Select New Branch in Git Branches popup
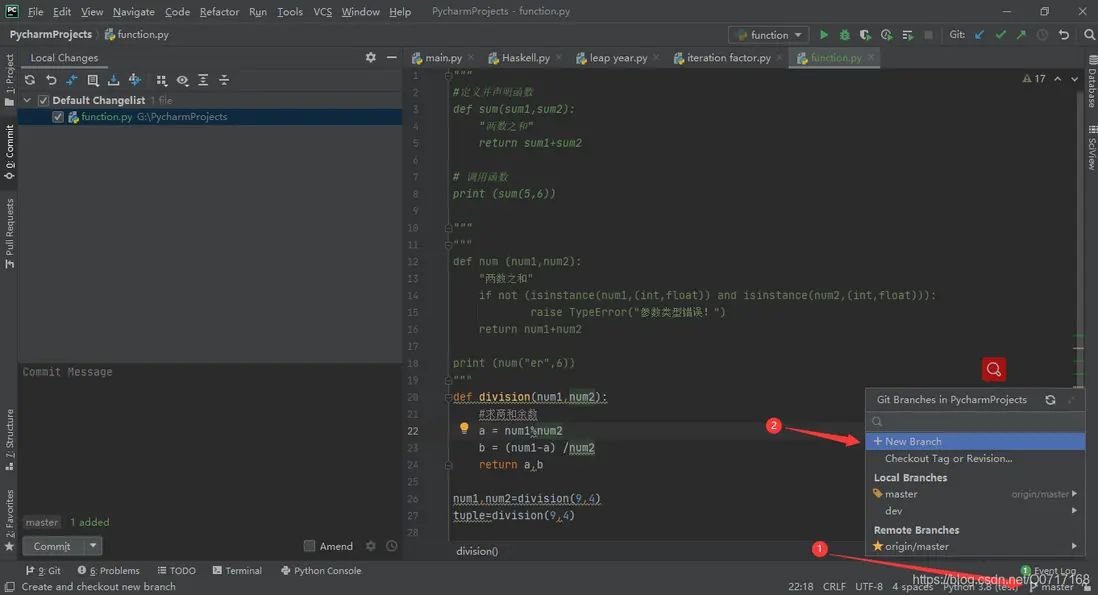The image size is (1098, 595). 913,441
